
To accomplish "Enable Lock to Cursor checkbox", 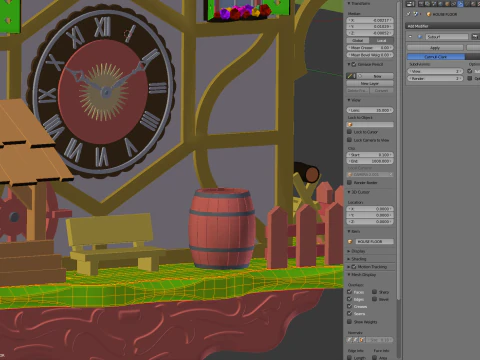I will pyautogui.click(x=349, y=132).
